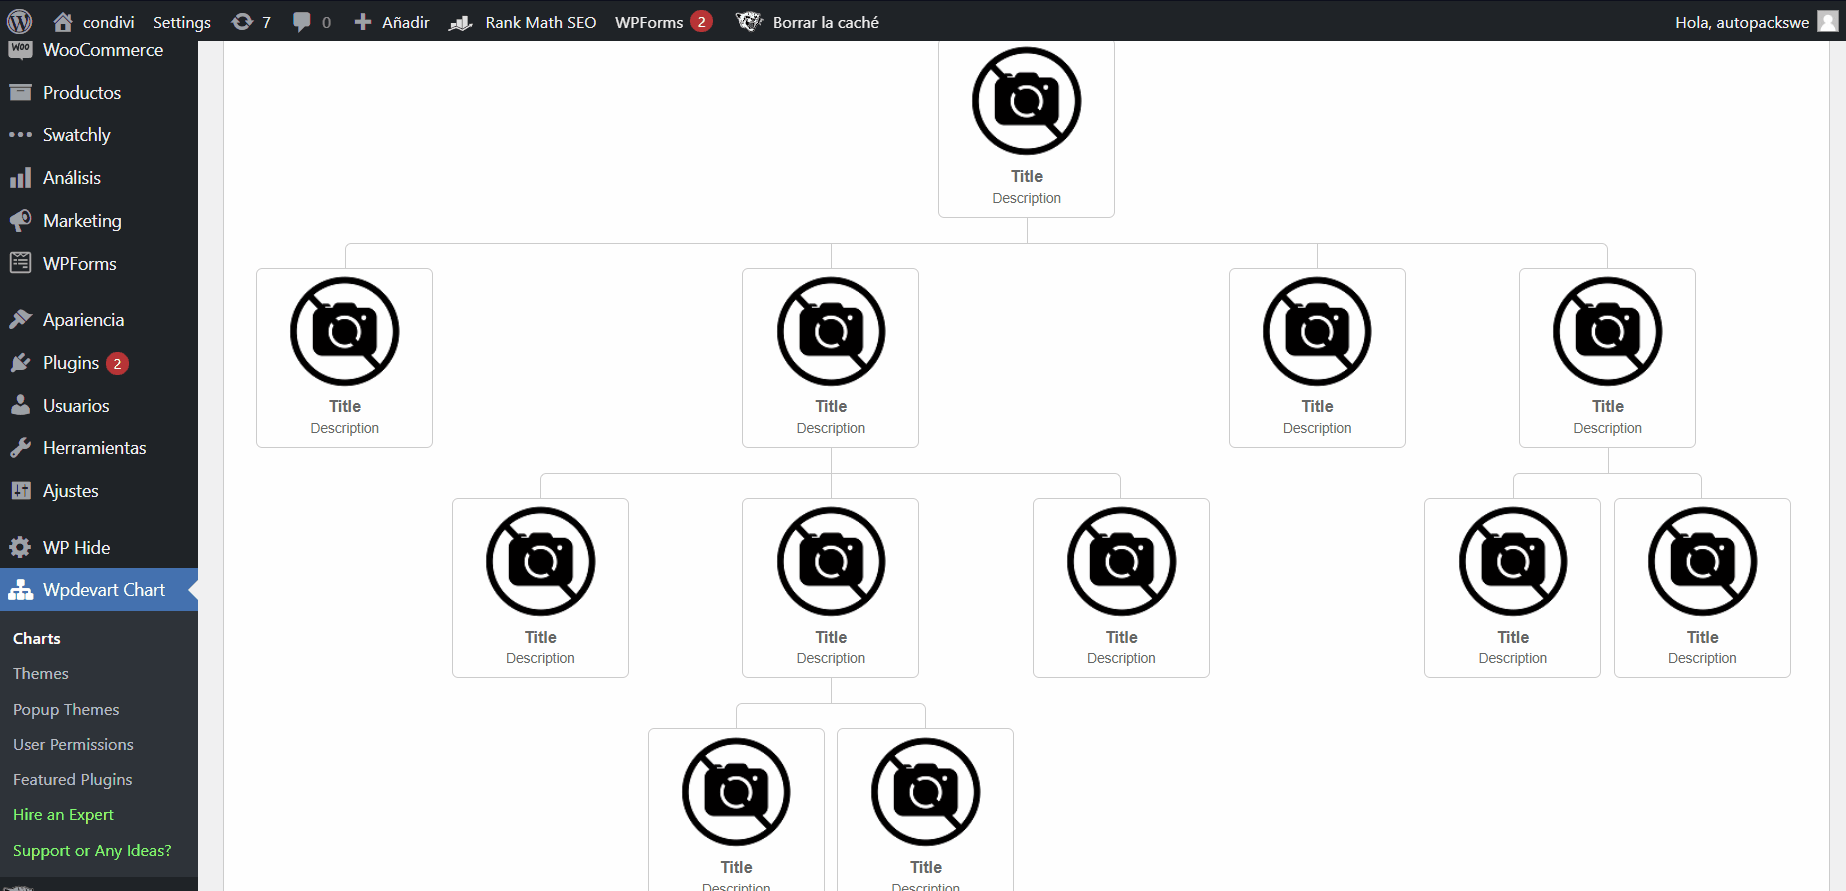Open the Wpdevart Chart sidebar menu
Viewport: 1846px width, 891px height.
point(103,590)
